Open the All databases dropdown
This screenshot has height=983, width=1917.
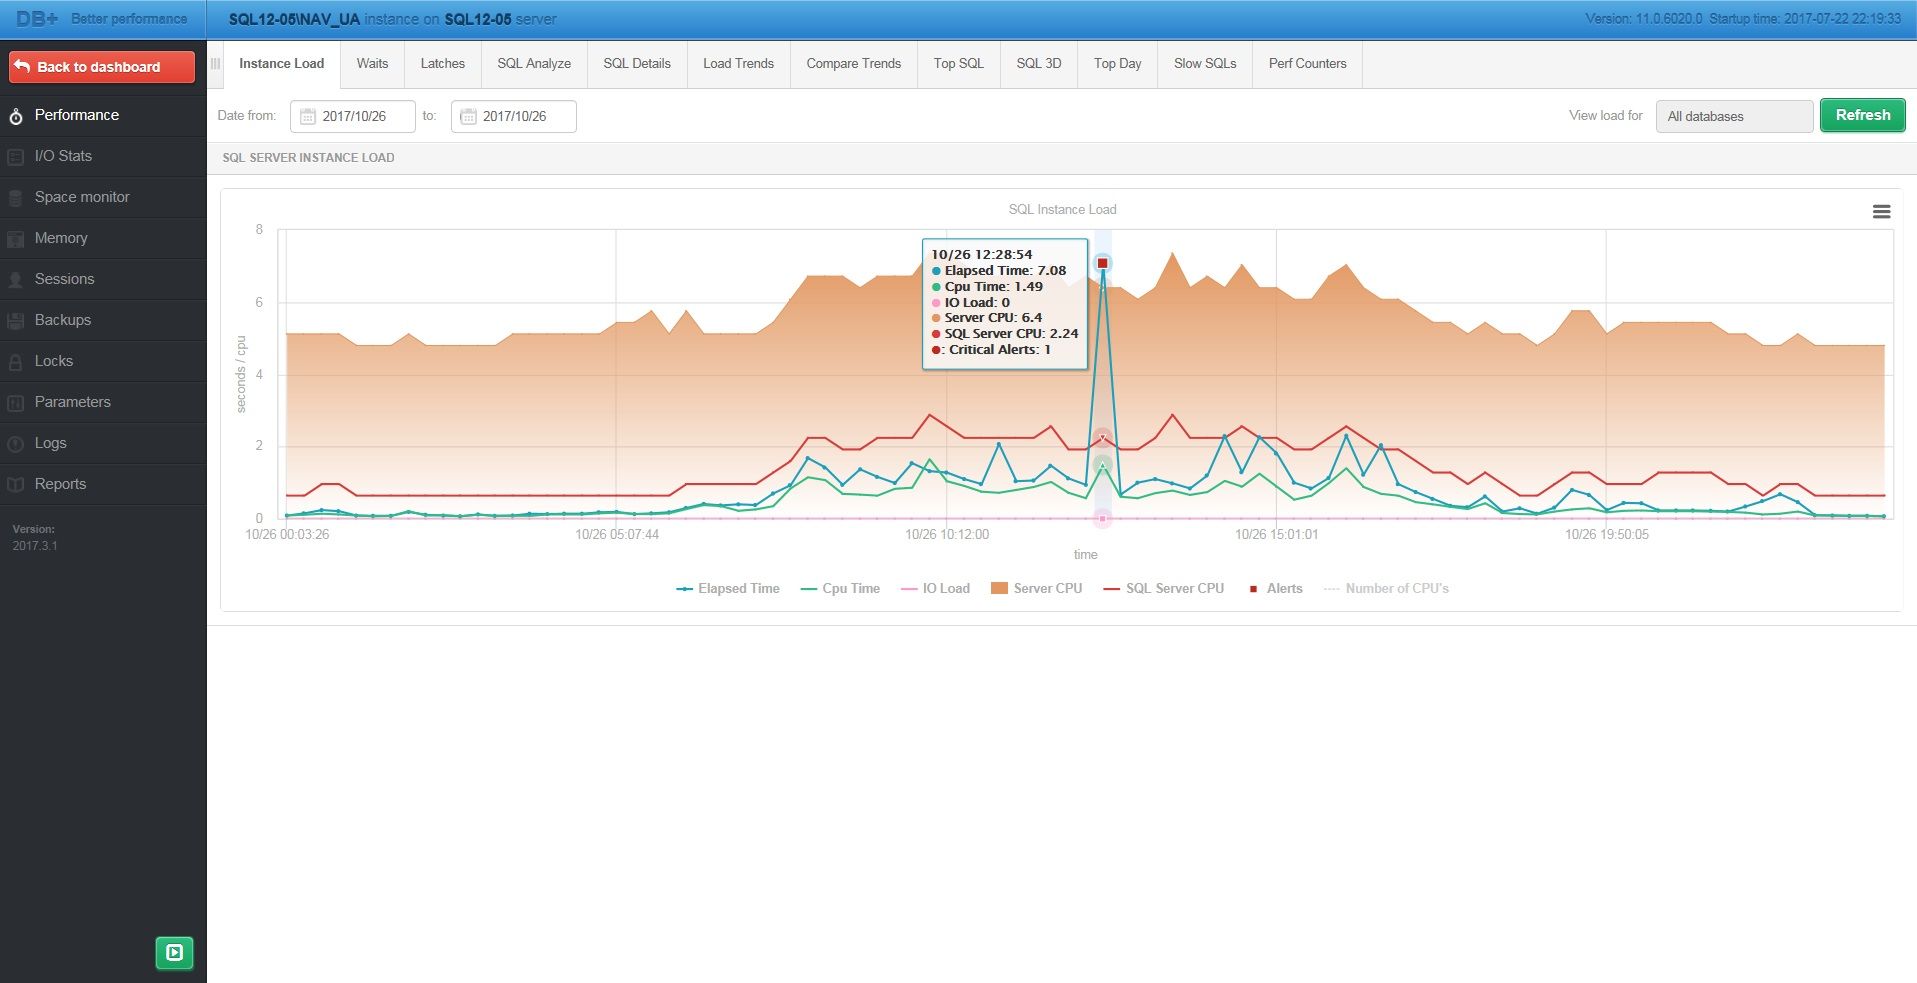[x=1734, y=116]
